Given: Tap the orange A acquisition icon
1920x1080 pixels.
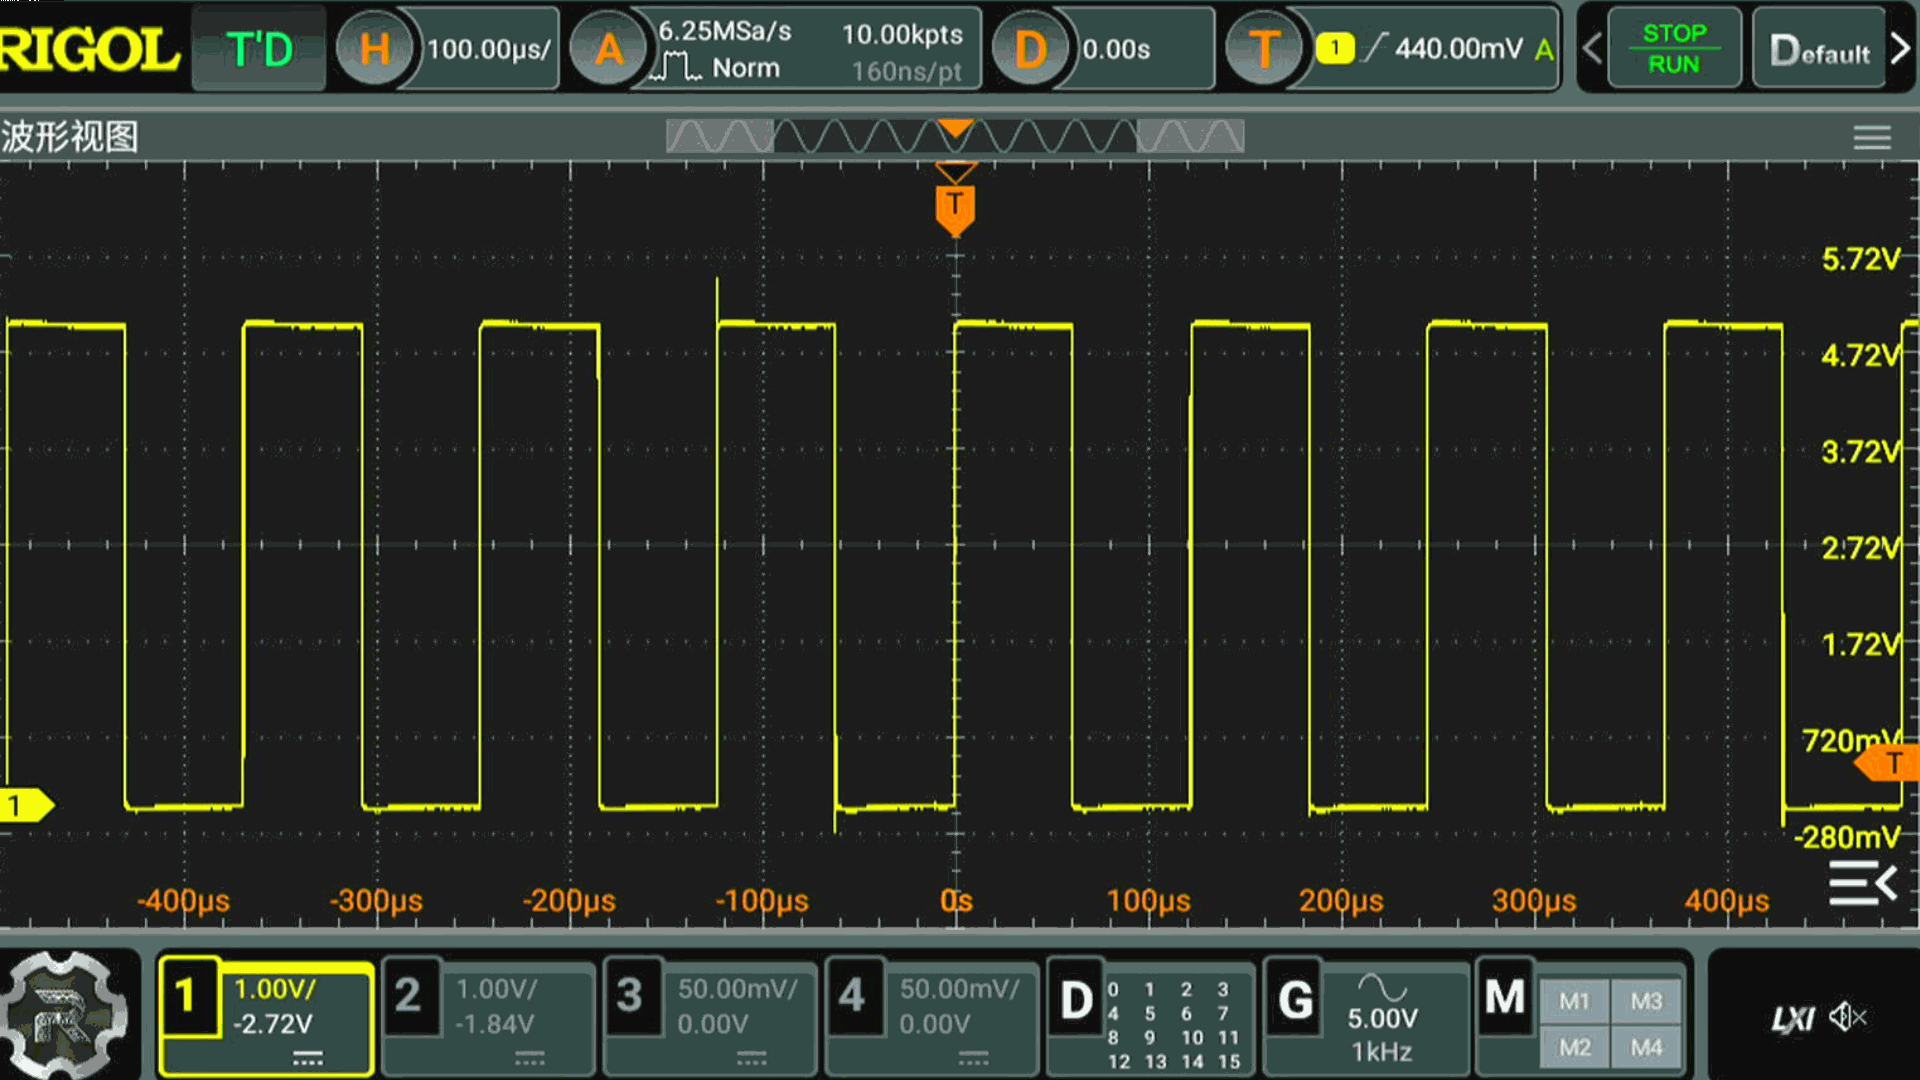Looking at the screenshot, I should 608,49.
